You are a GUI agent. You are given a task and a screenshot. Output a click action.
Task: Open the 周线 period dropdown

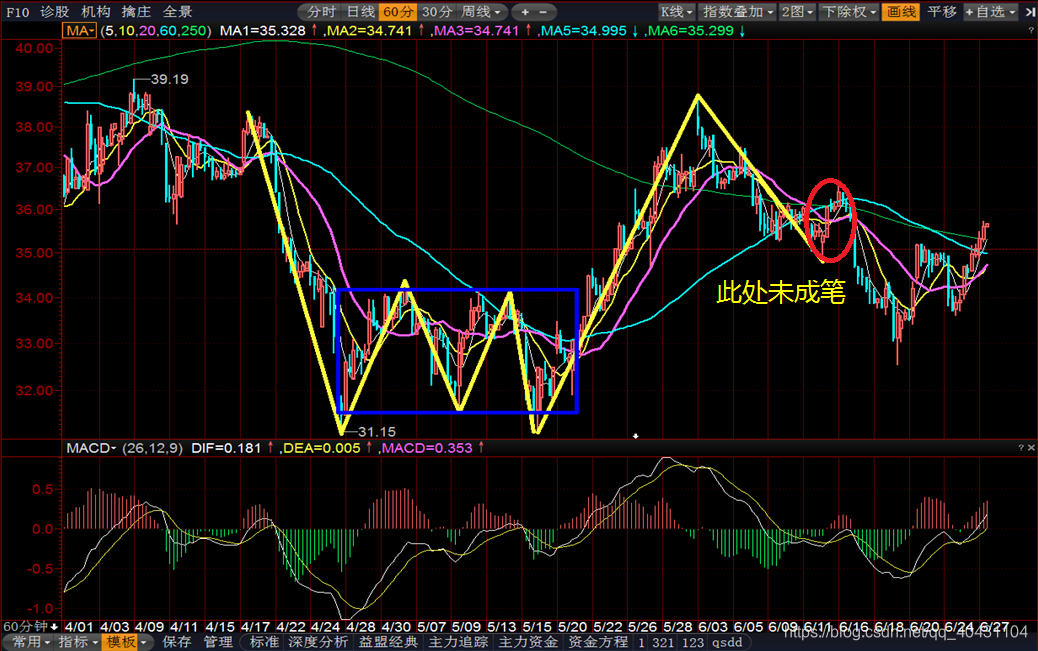481,12
